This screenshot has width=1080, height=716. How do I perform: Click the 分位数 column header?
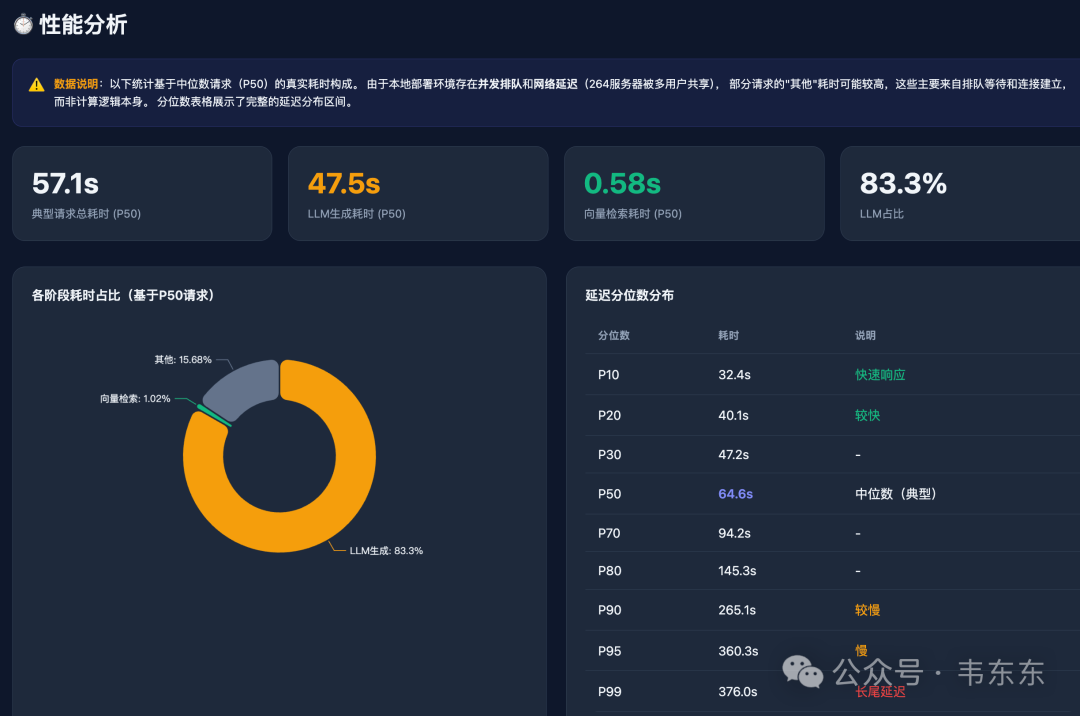pyautogui.click(x=614, y=336)
